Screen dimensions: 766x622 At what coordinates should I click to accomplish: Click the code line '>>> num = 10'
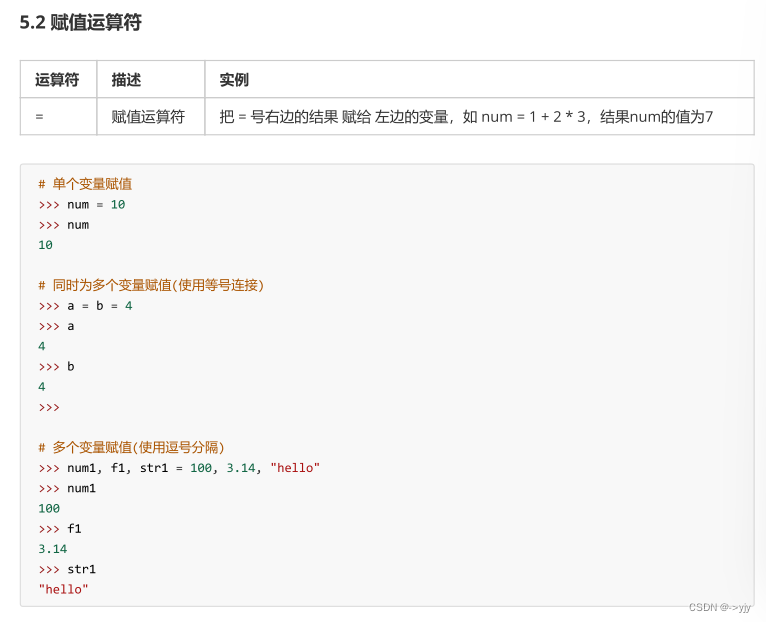click(82, 205)
